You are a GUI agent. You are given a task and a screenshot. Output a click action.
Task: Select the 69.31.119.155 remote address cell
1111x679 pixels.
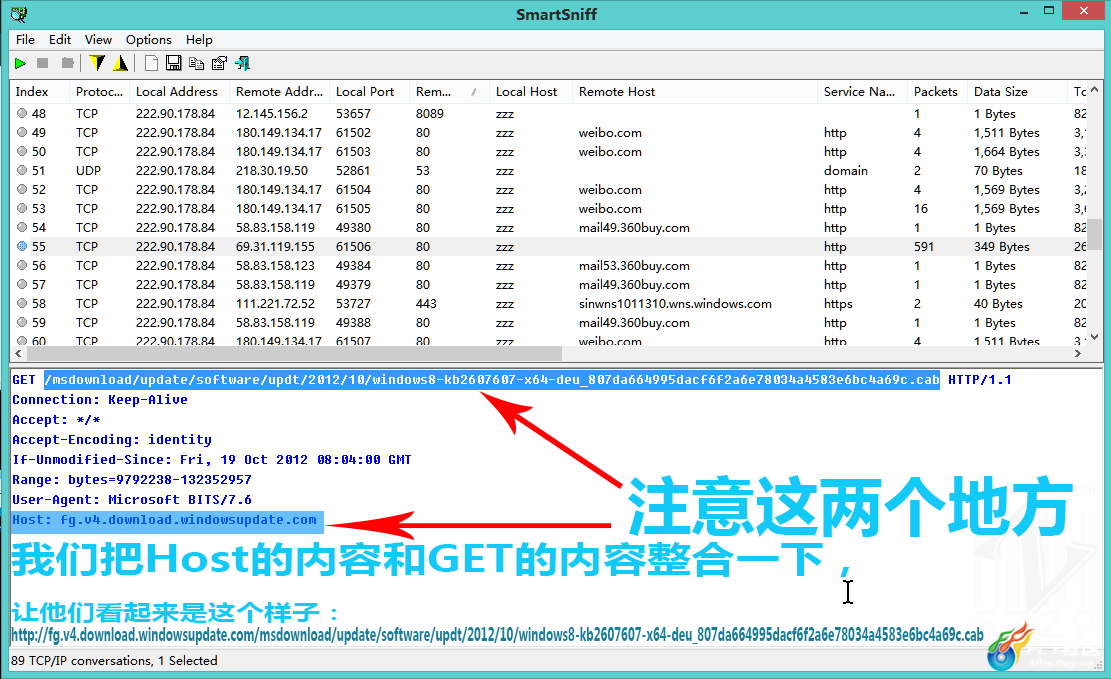click(x=275, y=247)
